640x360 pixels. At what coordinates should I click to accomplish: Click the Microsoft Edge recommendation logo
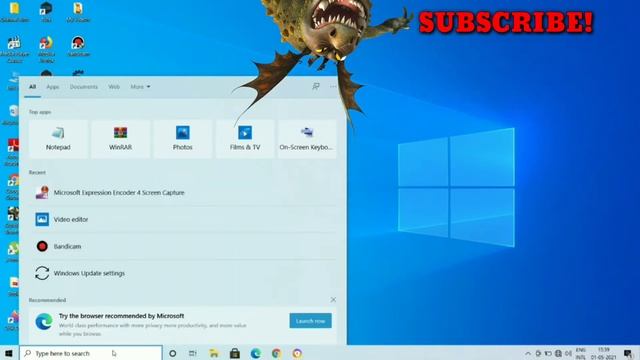click(x=44, y=322)
